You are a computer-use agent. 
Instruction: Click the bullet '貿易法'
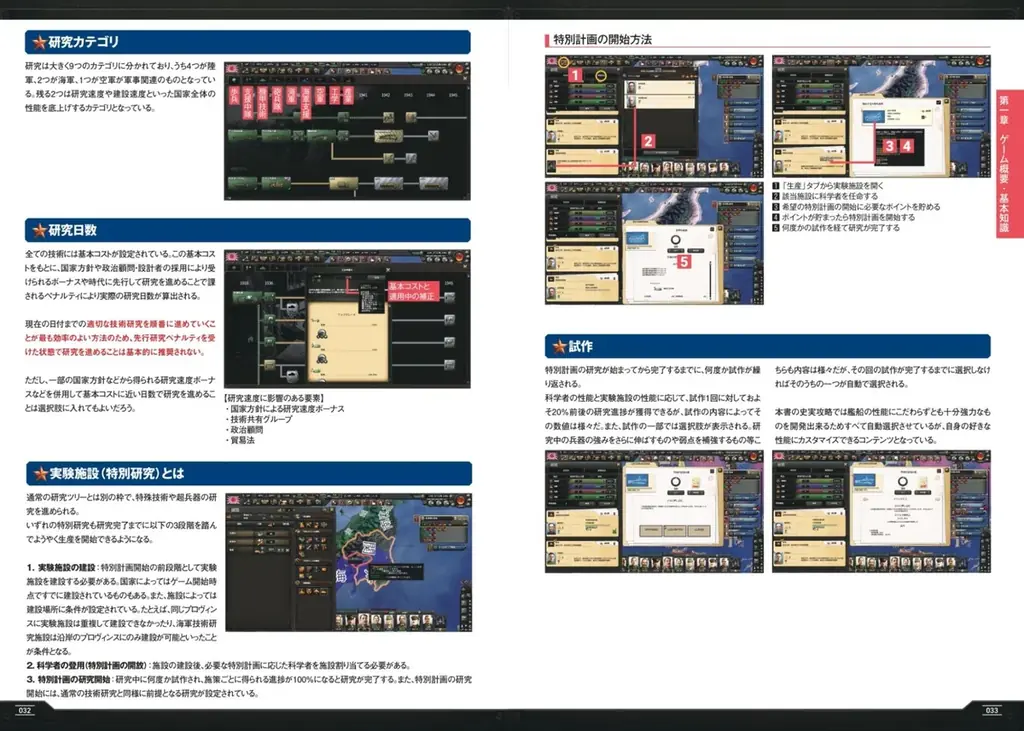(242, 440)
